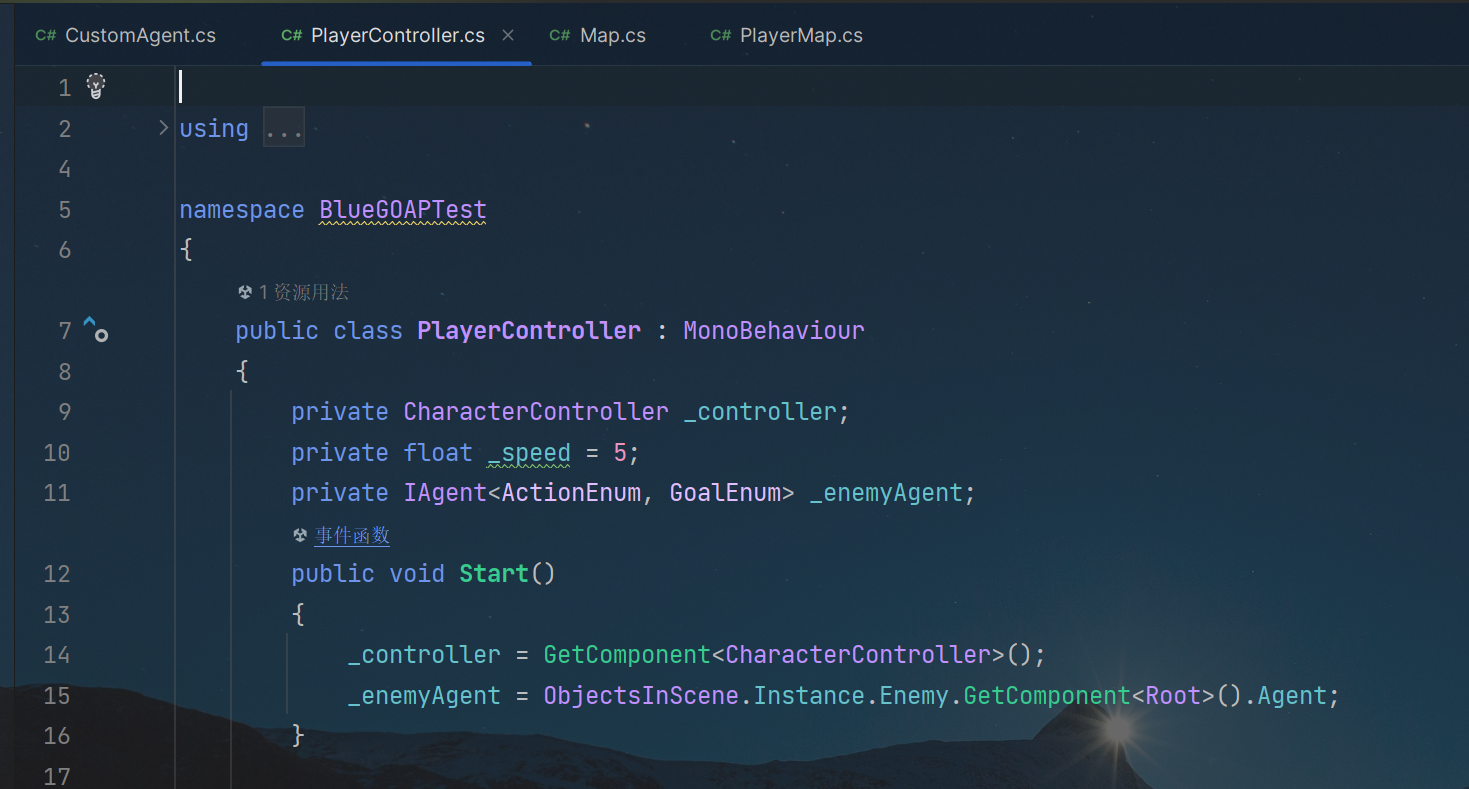Click the 1 资源用法 usages hint
The height and width of the screenshot is (789, 1469).
[303, 292]
